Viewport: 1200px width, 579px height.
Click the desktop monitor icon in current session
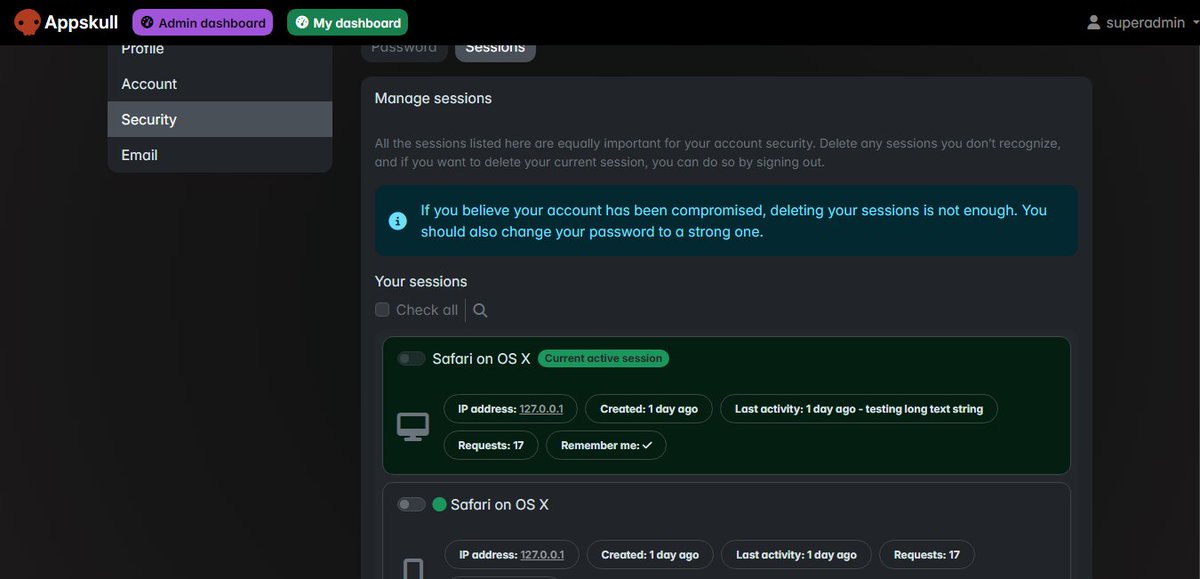pyautogui.click(x=413, y=427)
